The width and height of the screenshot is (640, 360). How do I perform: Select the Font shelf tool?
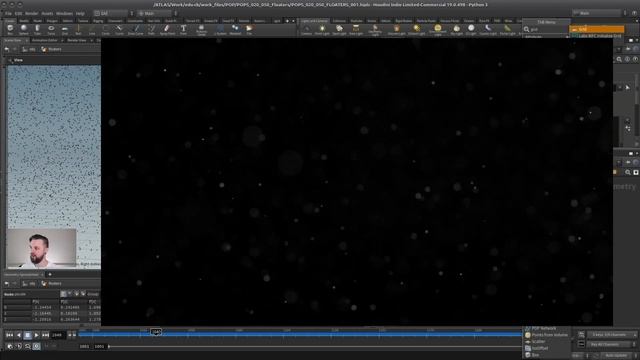(183, 29)
